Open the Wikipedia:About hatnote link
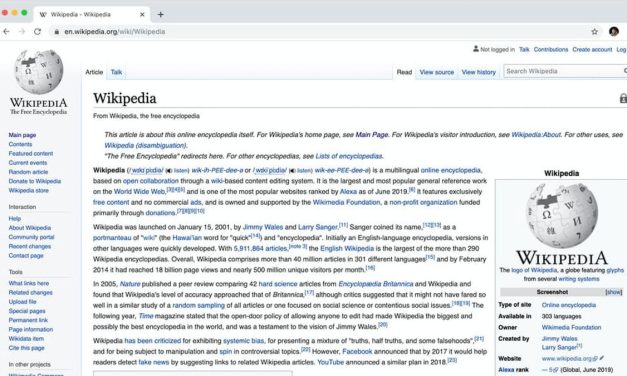627x376 pixels. pyautogui.click(x=536, y=135)
